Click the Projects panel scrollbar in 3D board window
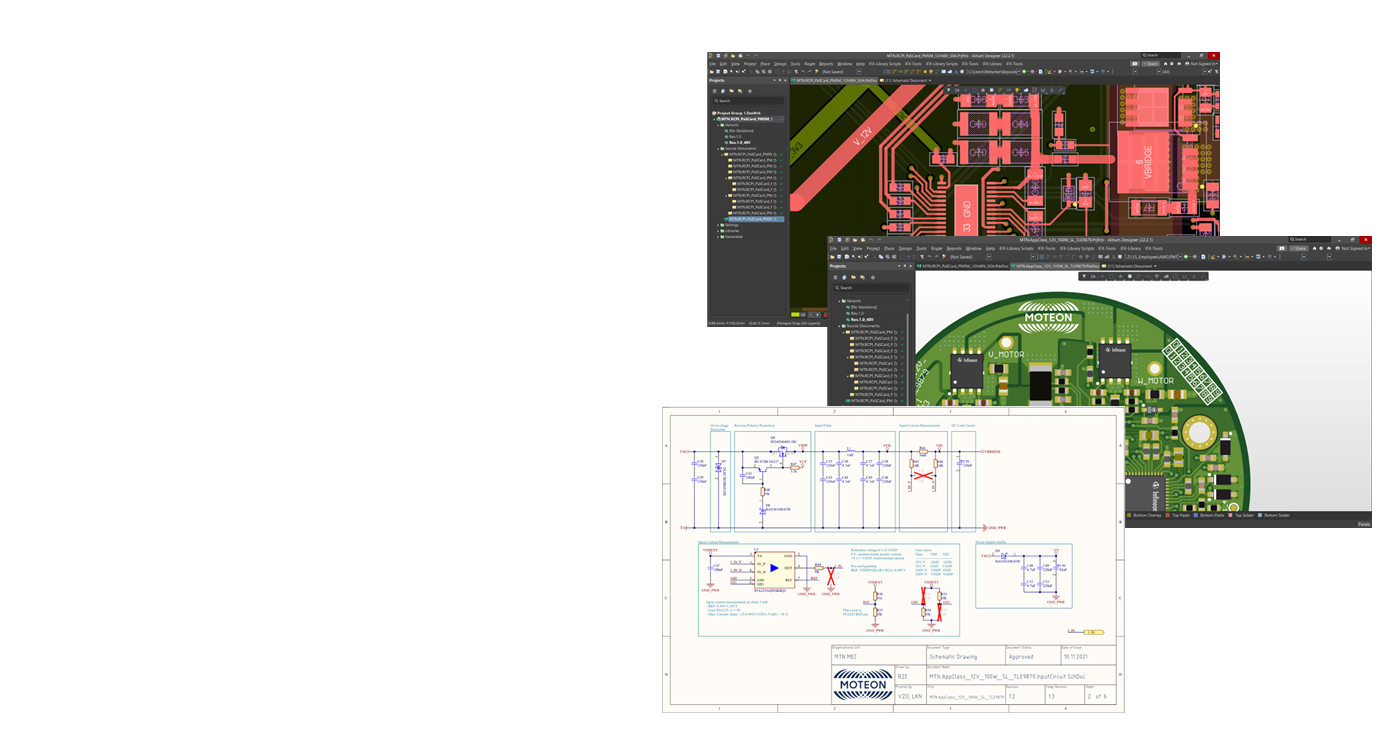1386x753 pixels. coord(908,360)
